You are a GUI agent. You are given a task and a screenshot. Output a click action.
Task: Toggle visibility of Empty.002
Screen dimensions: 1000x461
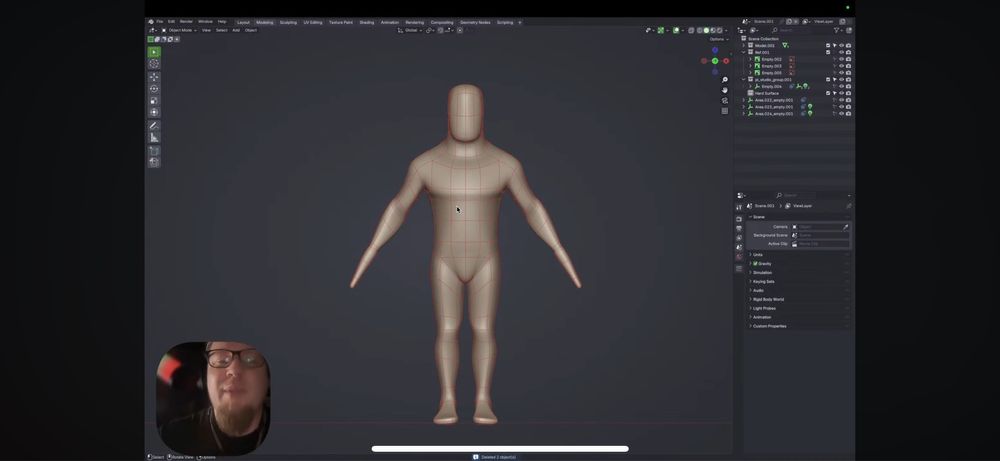point(841,59)
